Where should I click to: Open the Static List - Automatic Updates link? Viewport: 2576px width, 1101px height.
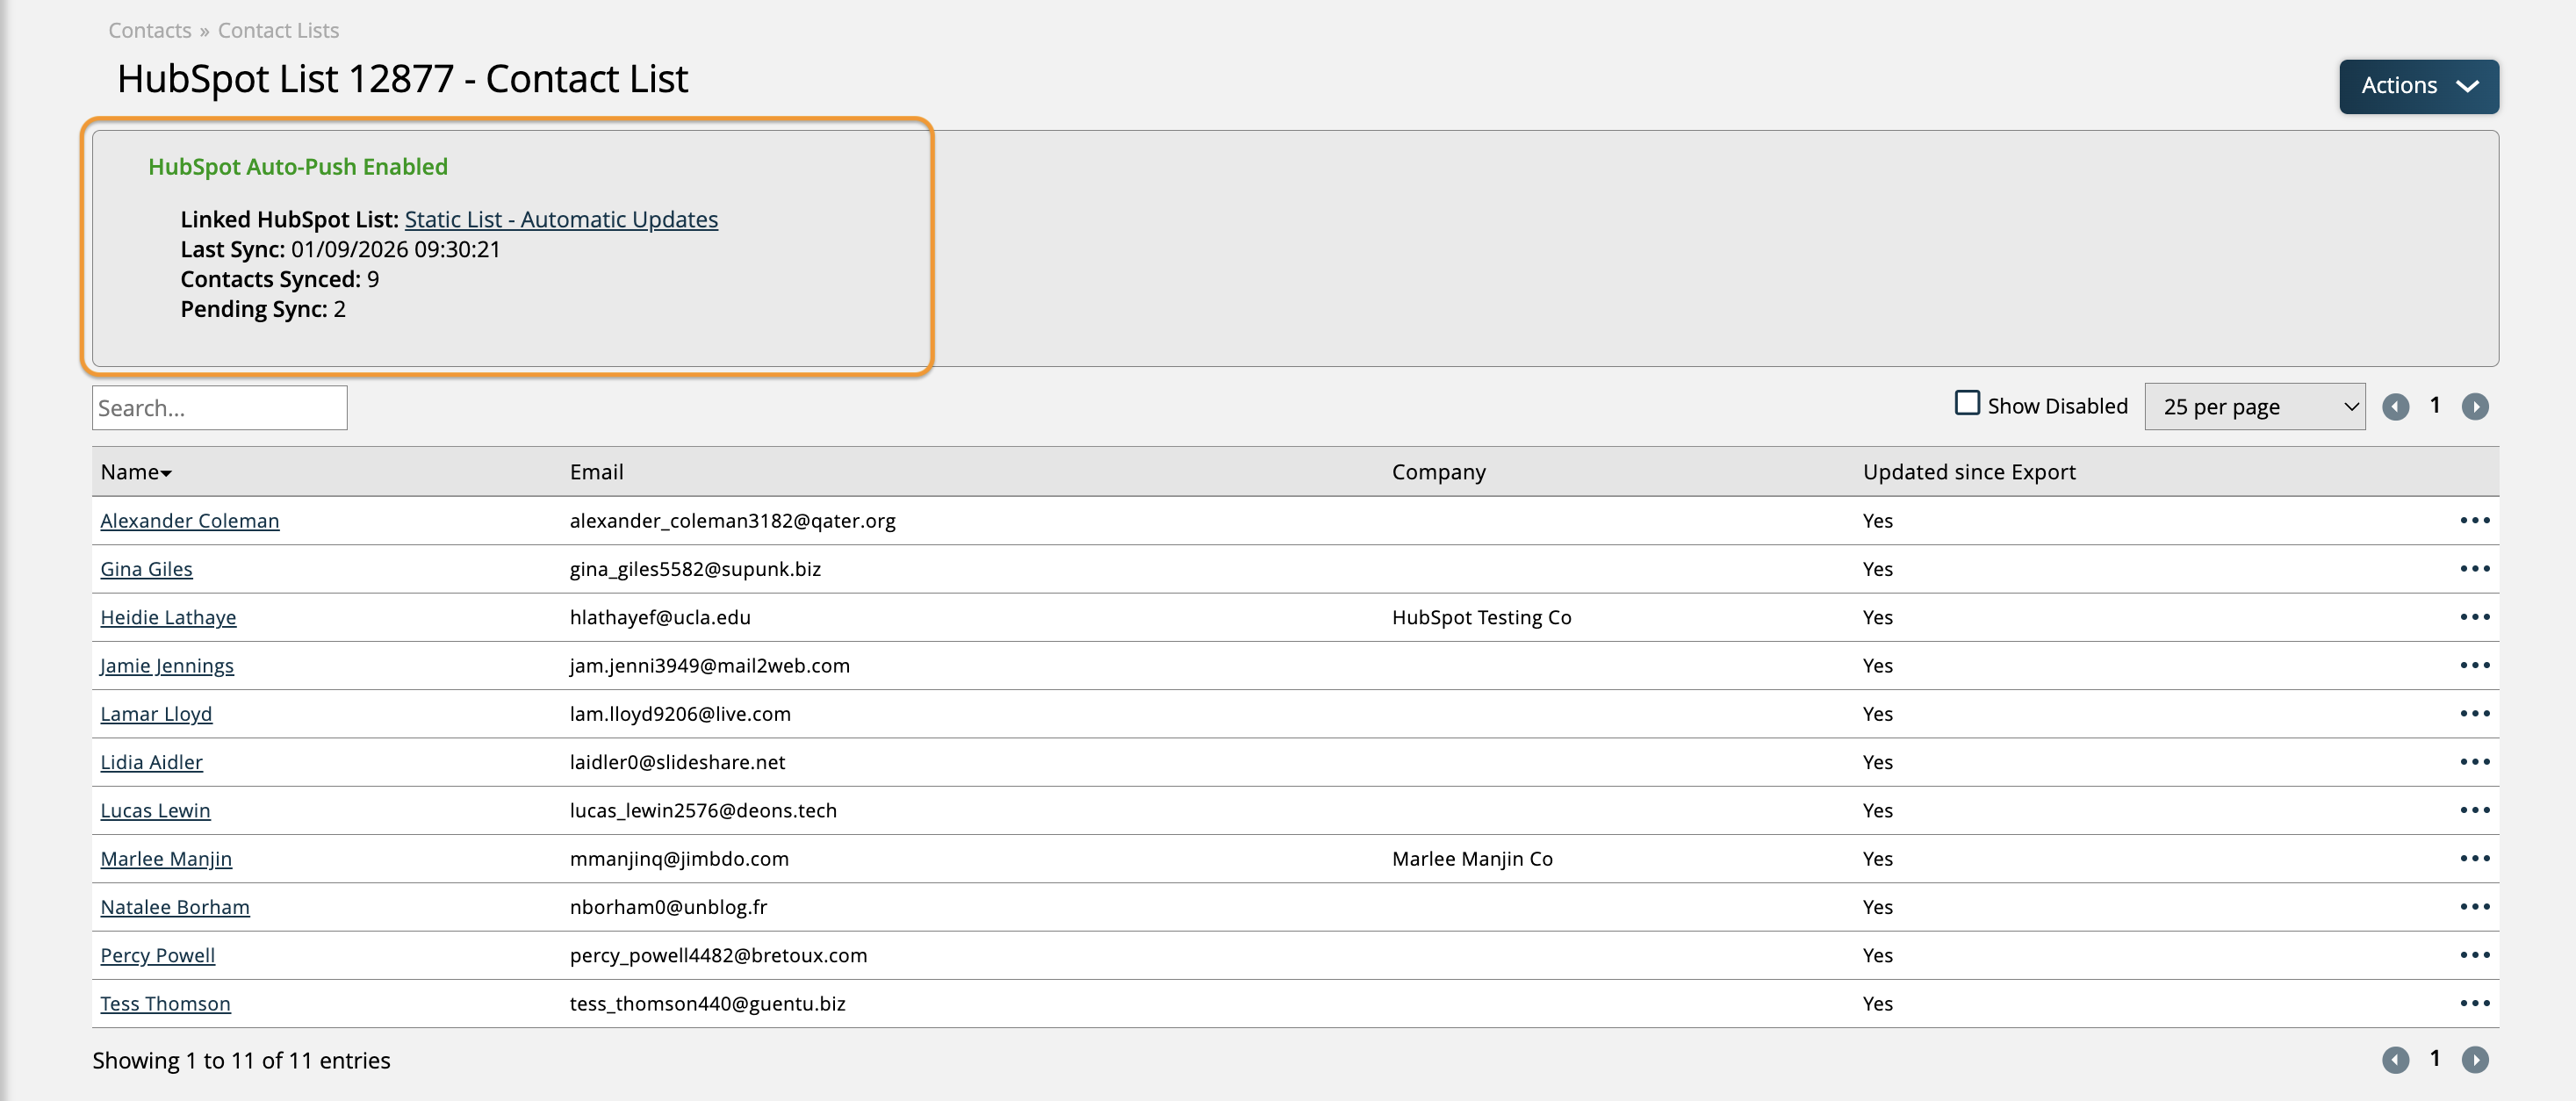pyautogui.click(x=561, y=219)
